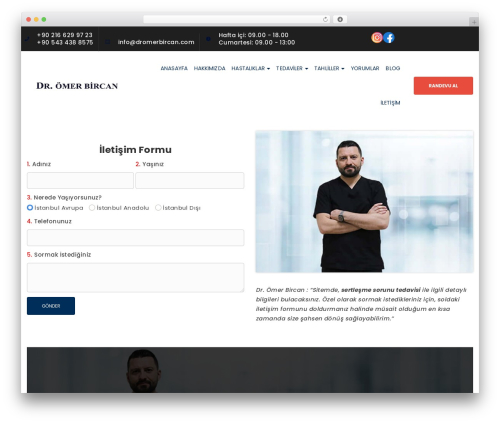Open BLOG menu item

(x=393, y=68)
